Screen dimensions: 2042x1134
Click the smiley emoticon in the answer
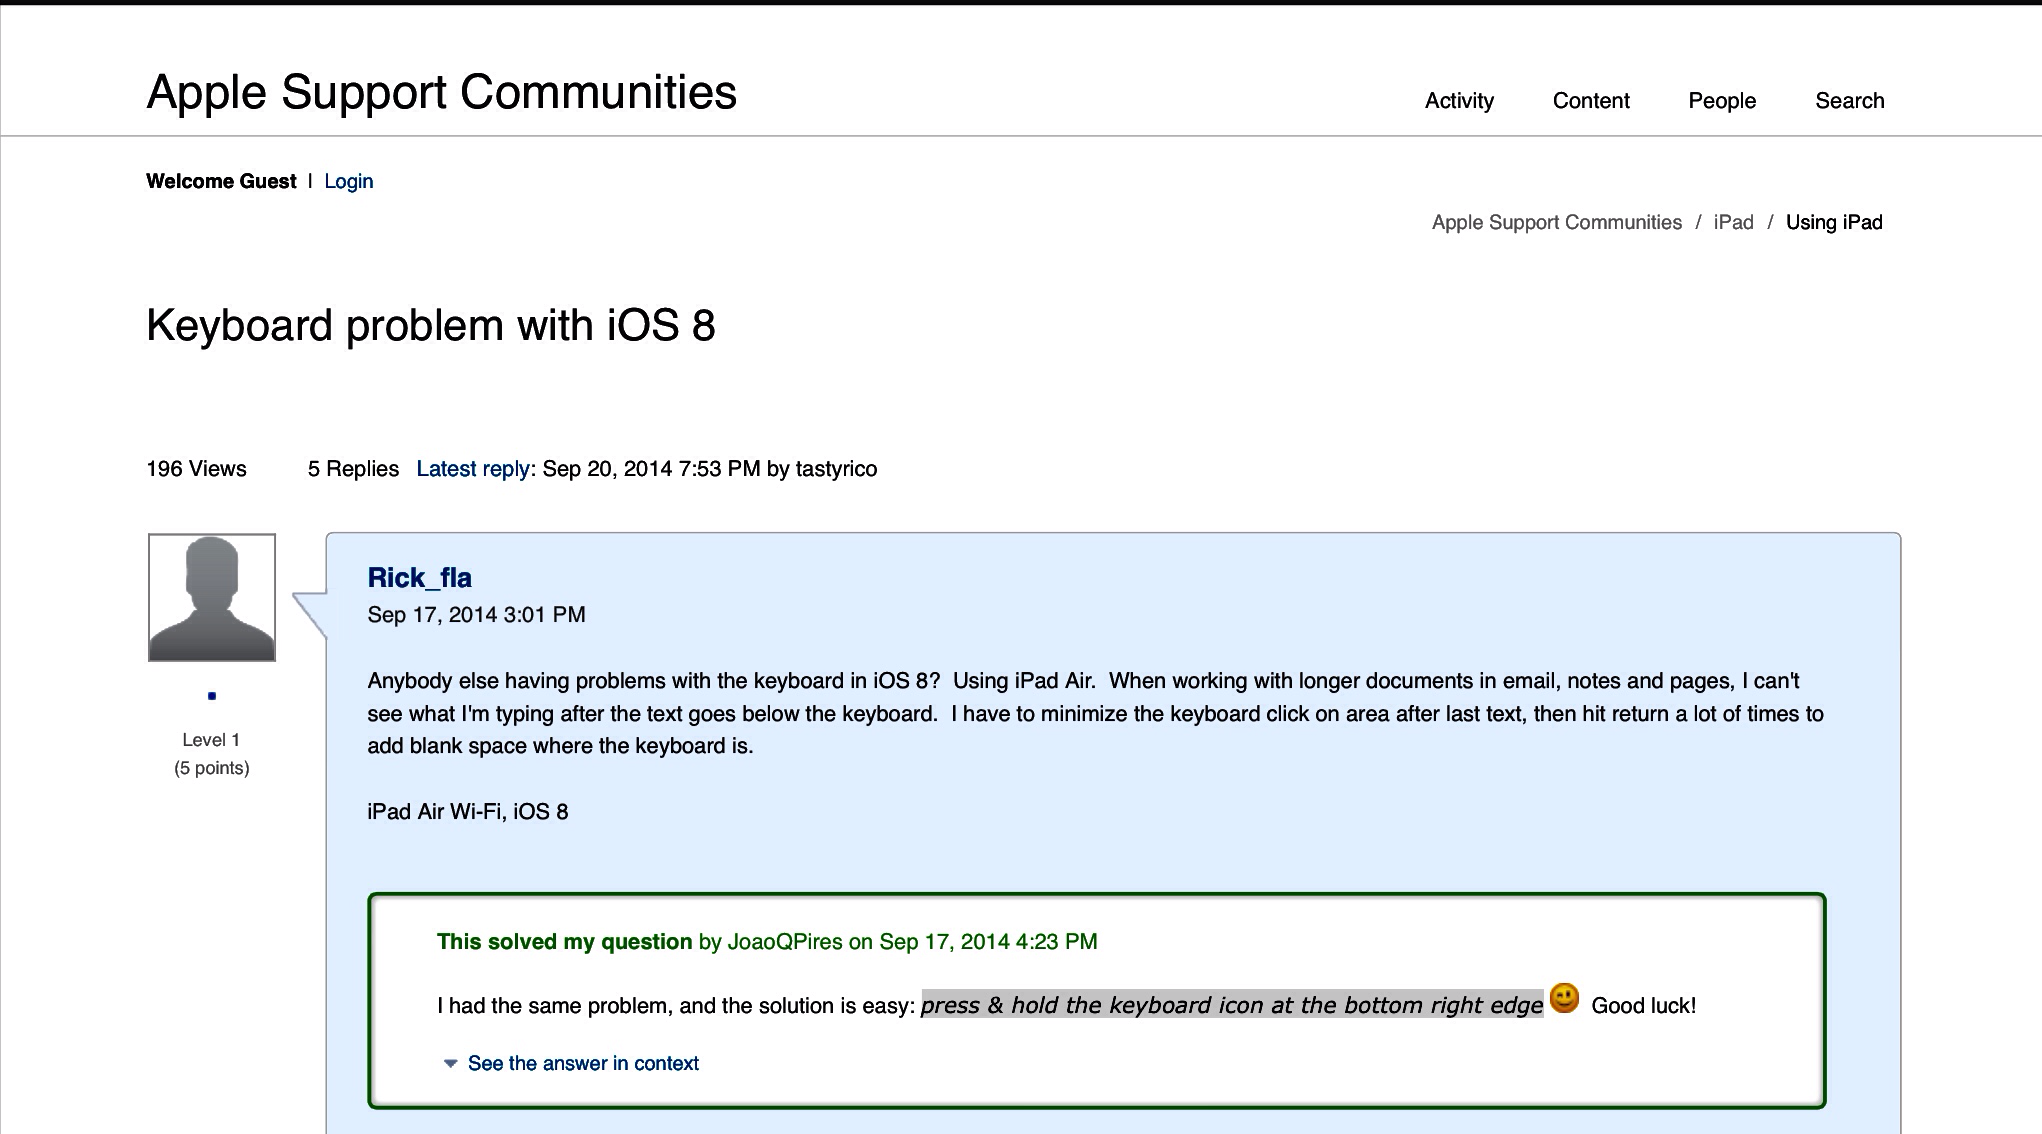pos(1564,999)
